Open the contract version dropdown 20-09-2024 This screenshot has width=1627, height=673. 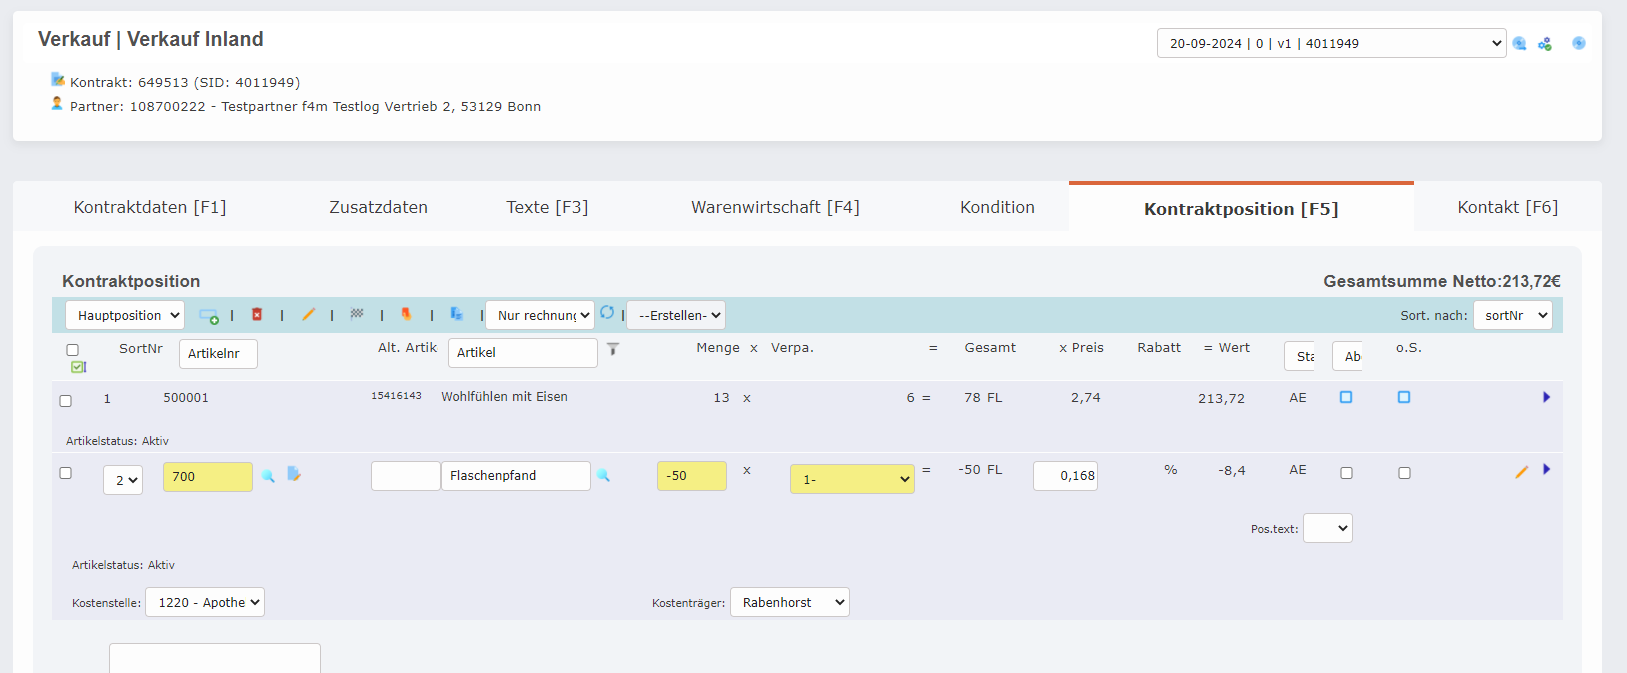coord(1330,43)
